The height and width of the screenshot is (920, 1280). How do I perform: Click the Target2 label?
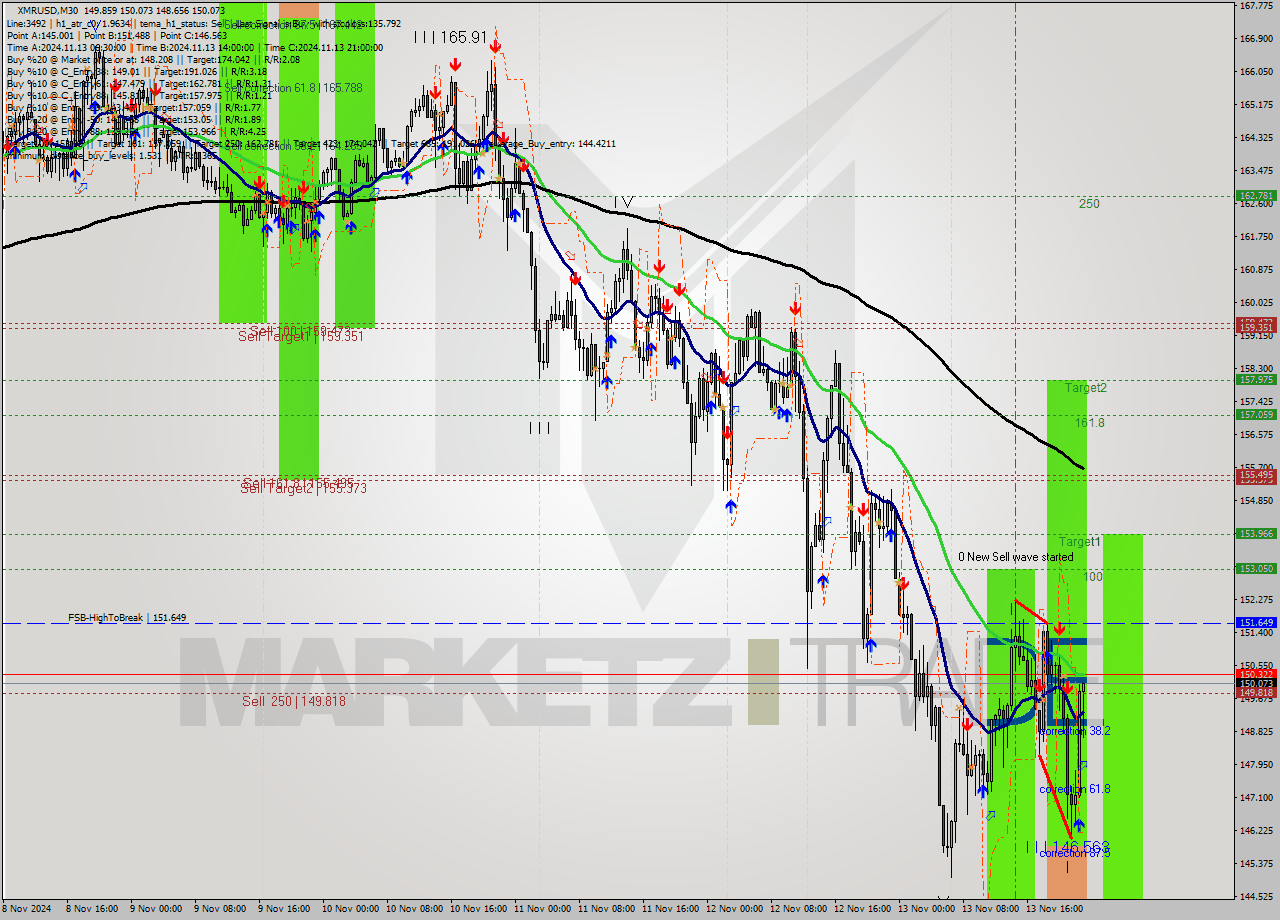click(1086, 388)
